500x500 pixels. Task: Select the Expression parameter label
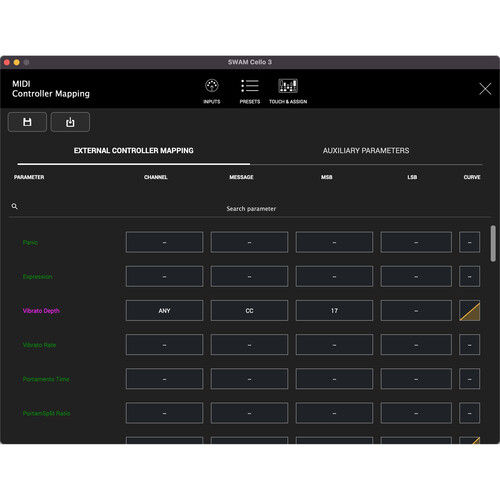coord(37,277)
